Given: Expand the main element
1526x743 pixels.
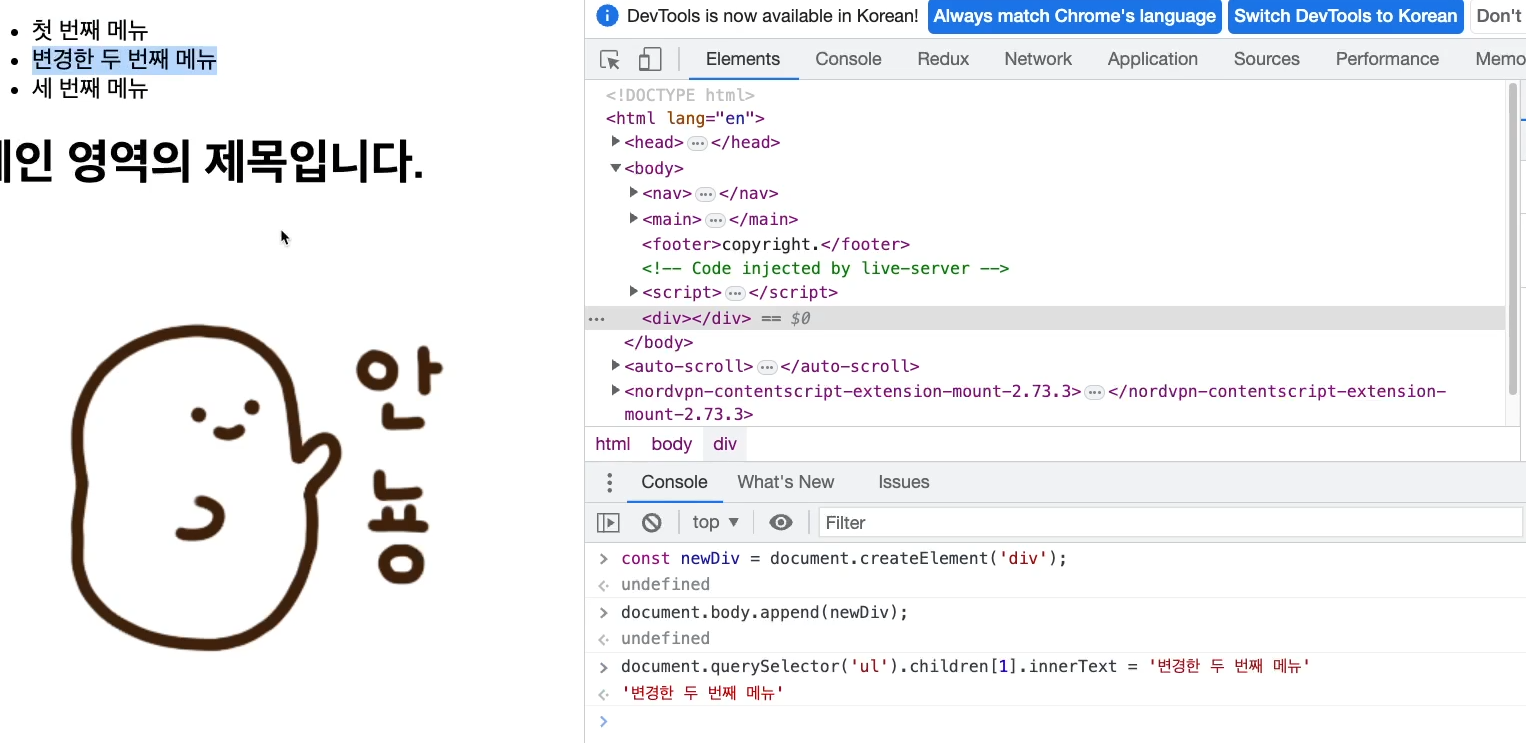Looking at the screenshot, I should point(634,218).
